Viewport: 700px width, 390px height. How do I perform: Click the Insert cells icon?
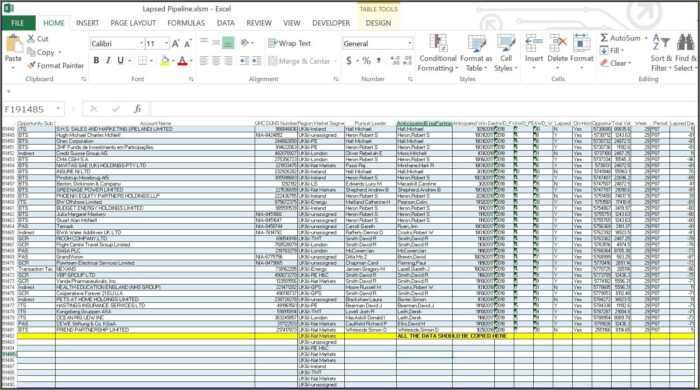pos(534,43)
